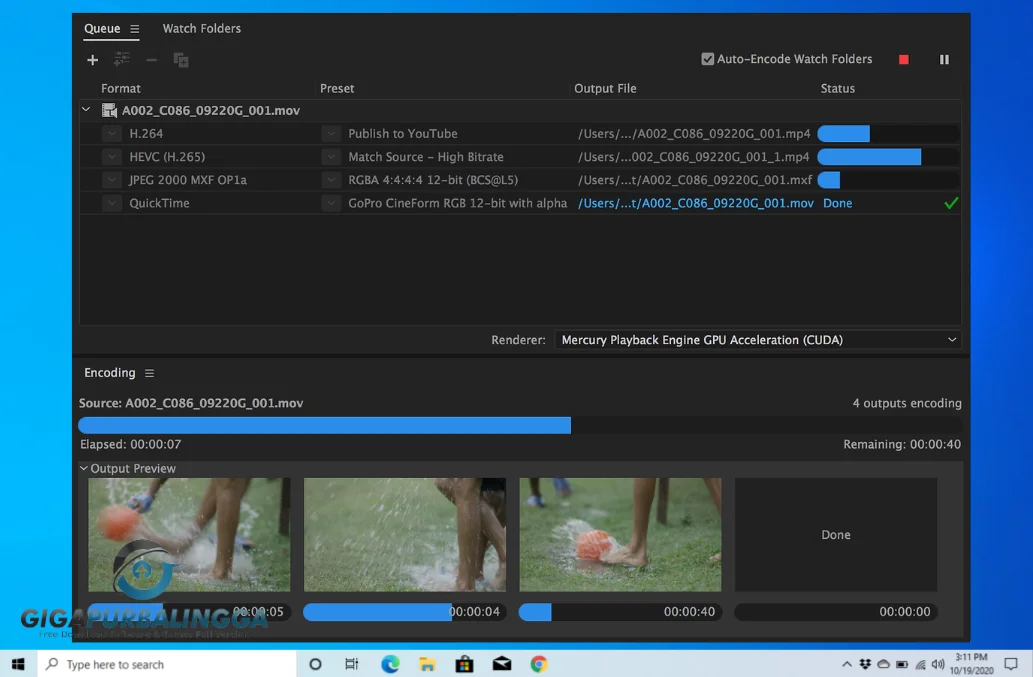Screen dimensions: 1033x677
Task: Click the Done output preview tile
Action: tap(836, 535)
